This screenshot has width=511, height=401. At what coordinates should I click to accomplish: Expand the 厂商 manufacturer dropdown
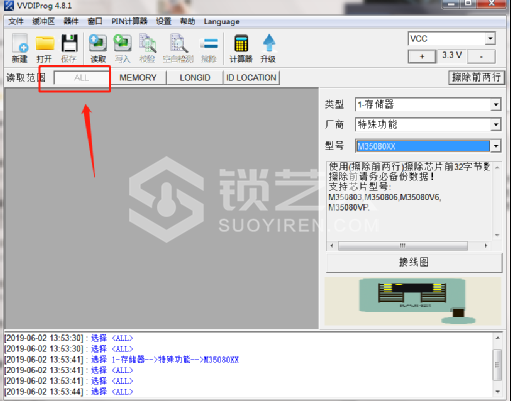click(496, 125)
